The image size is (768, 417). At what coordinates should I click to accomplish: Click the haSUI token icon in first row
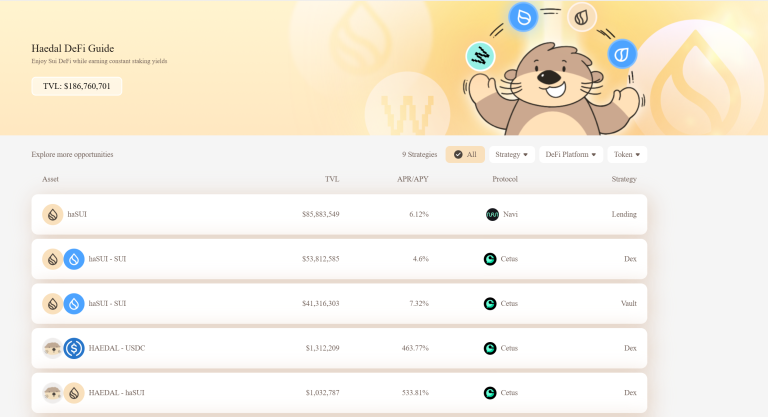[x=52, y=214]
